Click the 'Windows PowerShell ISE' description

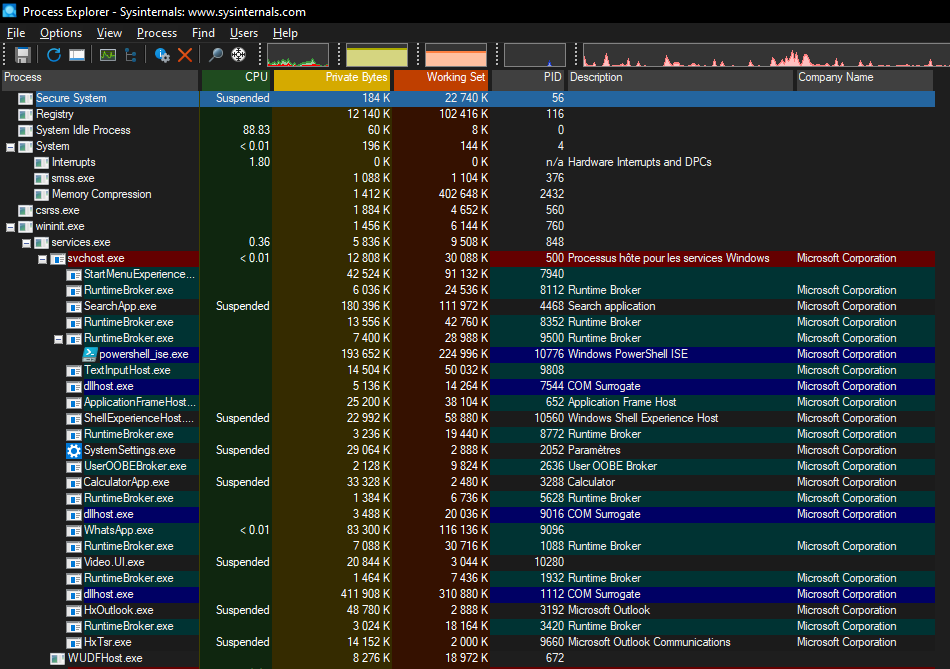[628, 354]
